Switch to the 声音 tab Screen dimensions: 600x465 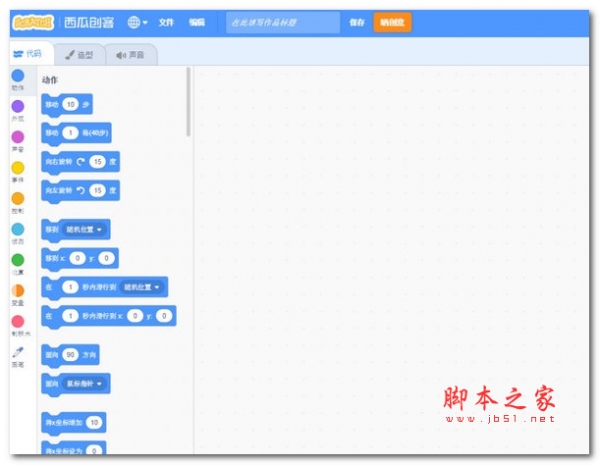coord(130,55)
